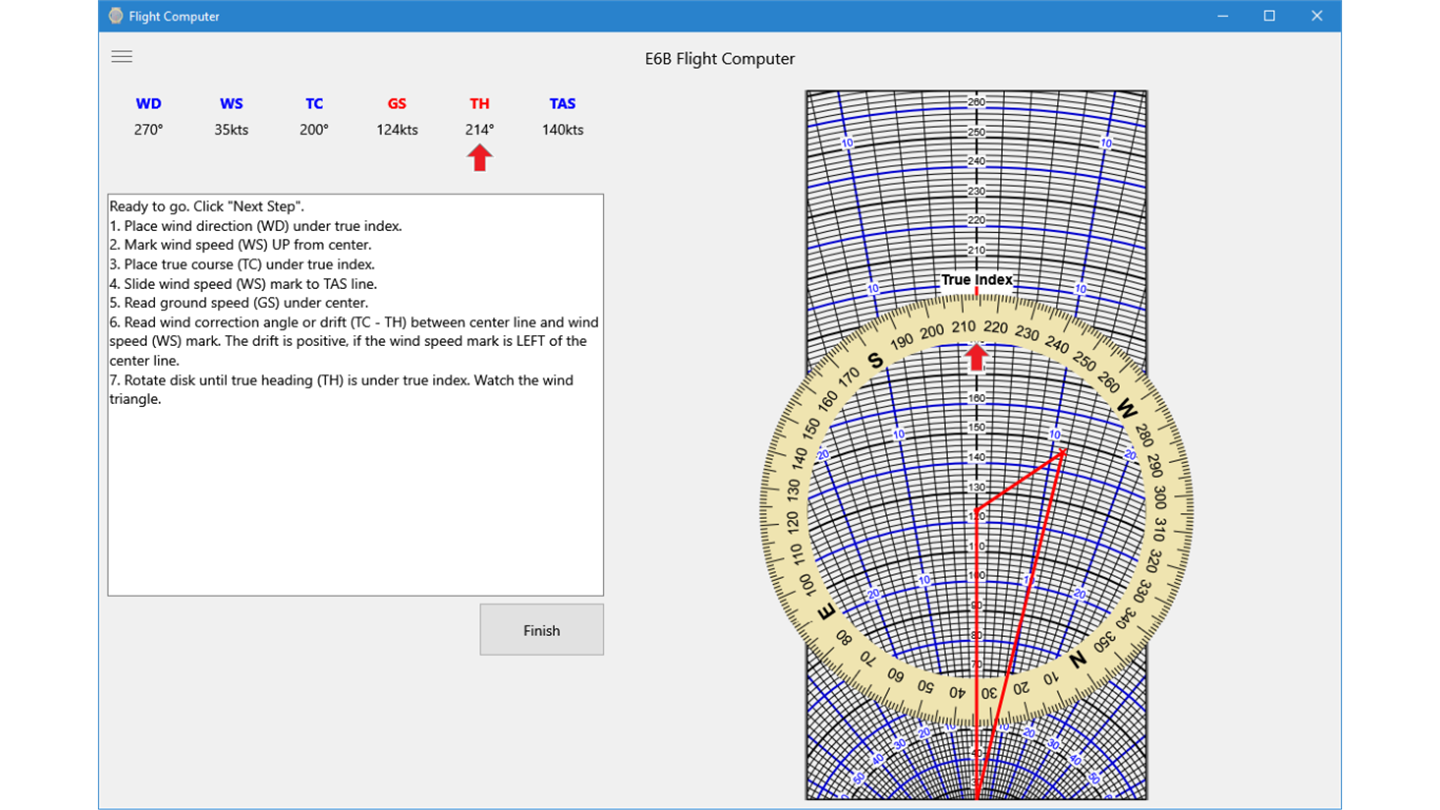Select the WD wind direction label
1440x810 pixels.
148,104
